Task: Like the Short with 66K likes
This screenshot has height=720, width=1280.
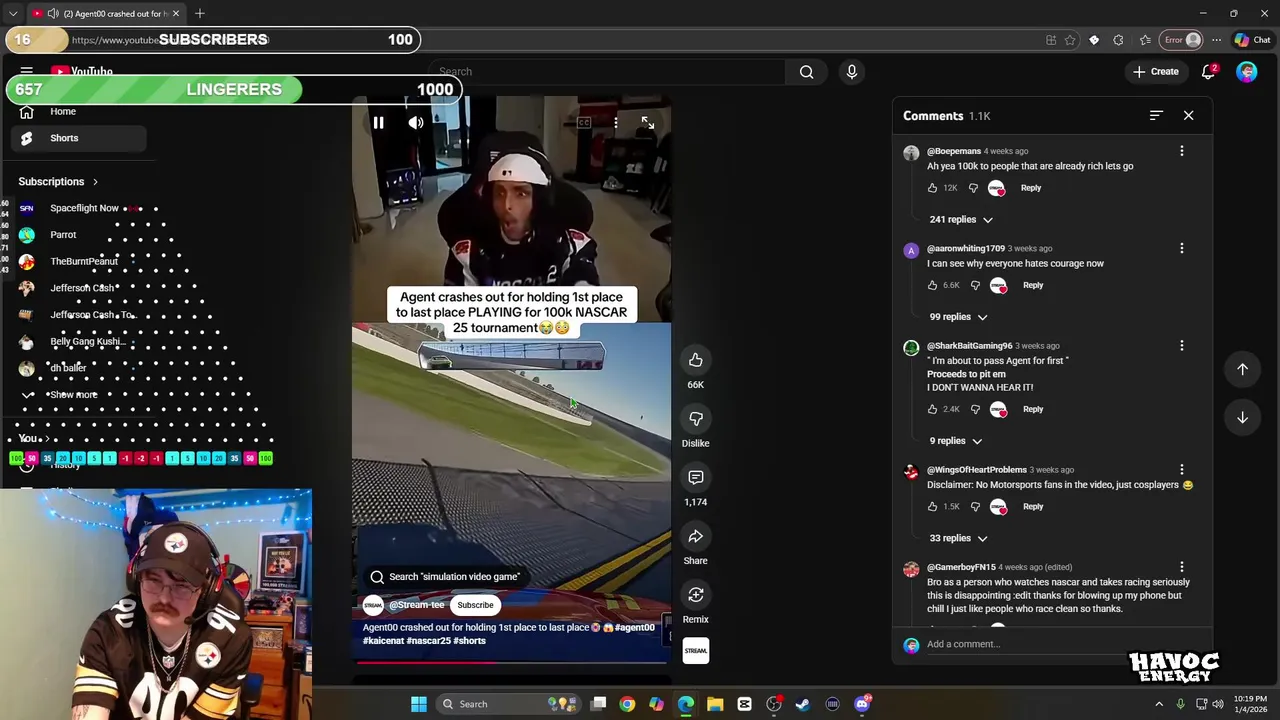Action: [x=696, y=360]
